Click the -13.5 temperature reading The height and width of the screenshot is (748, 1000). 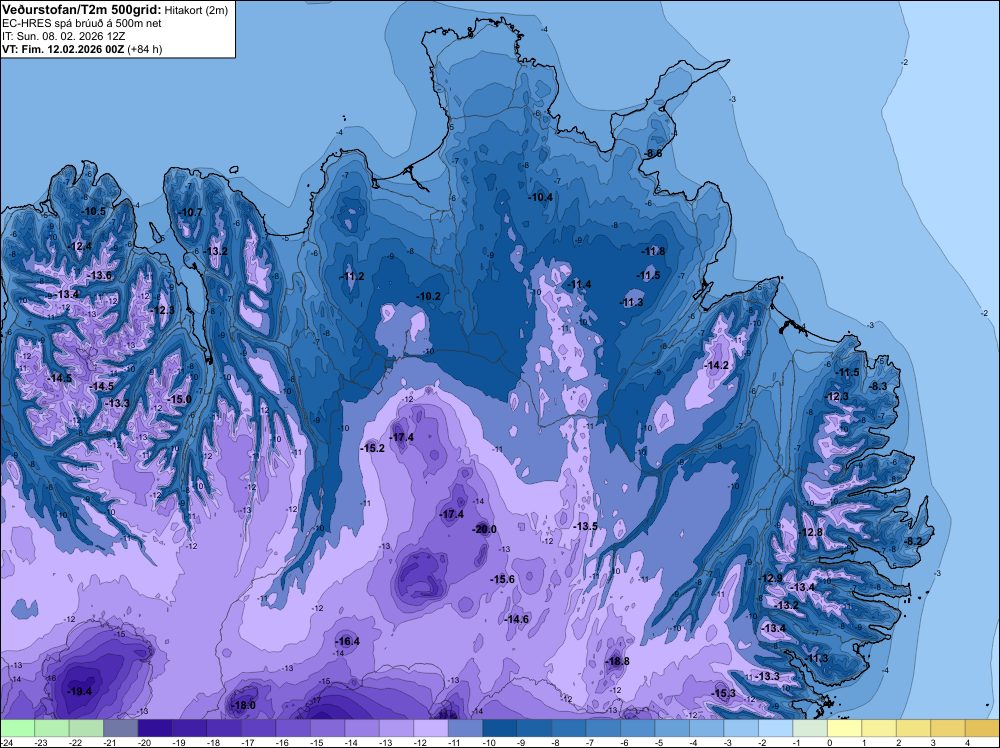point(585,526)
